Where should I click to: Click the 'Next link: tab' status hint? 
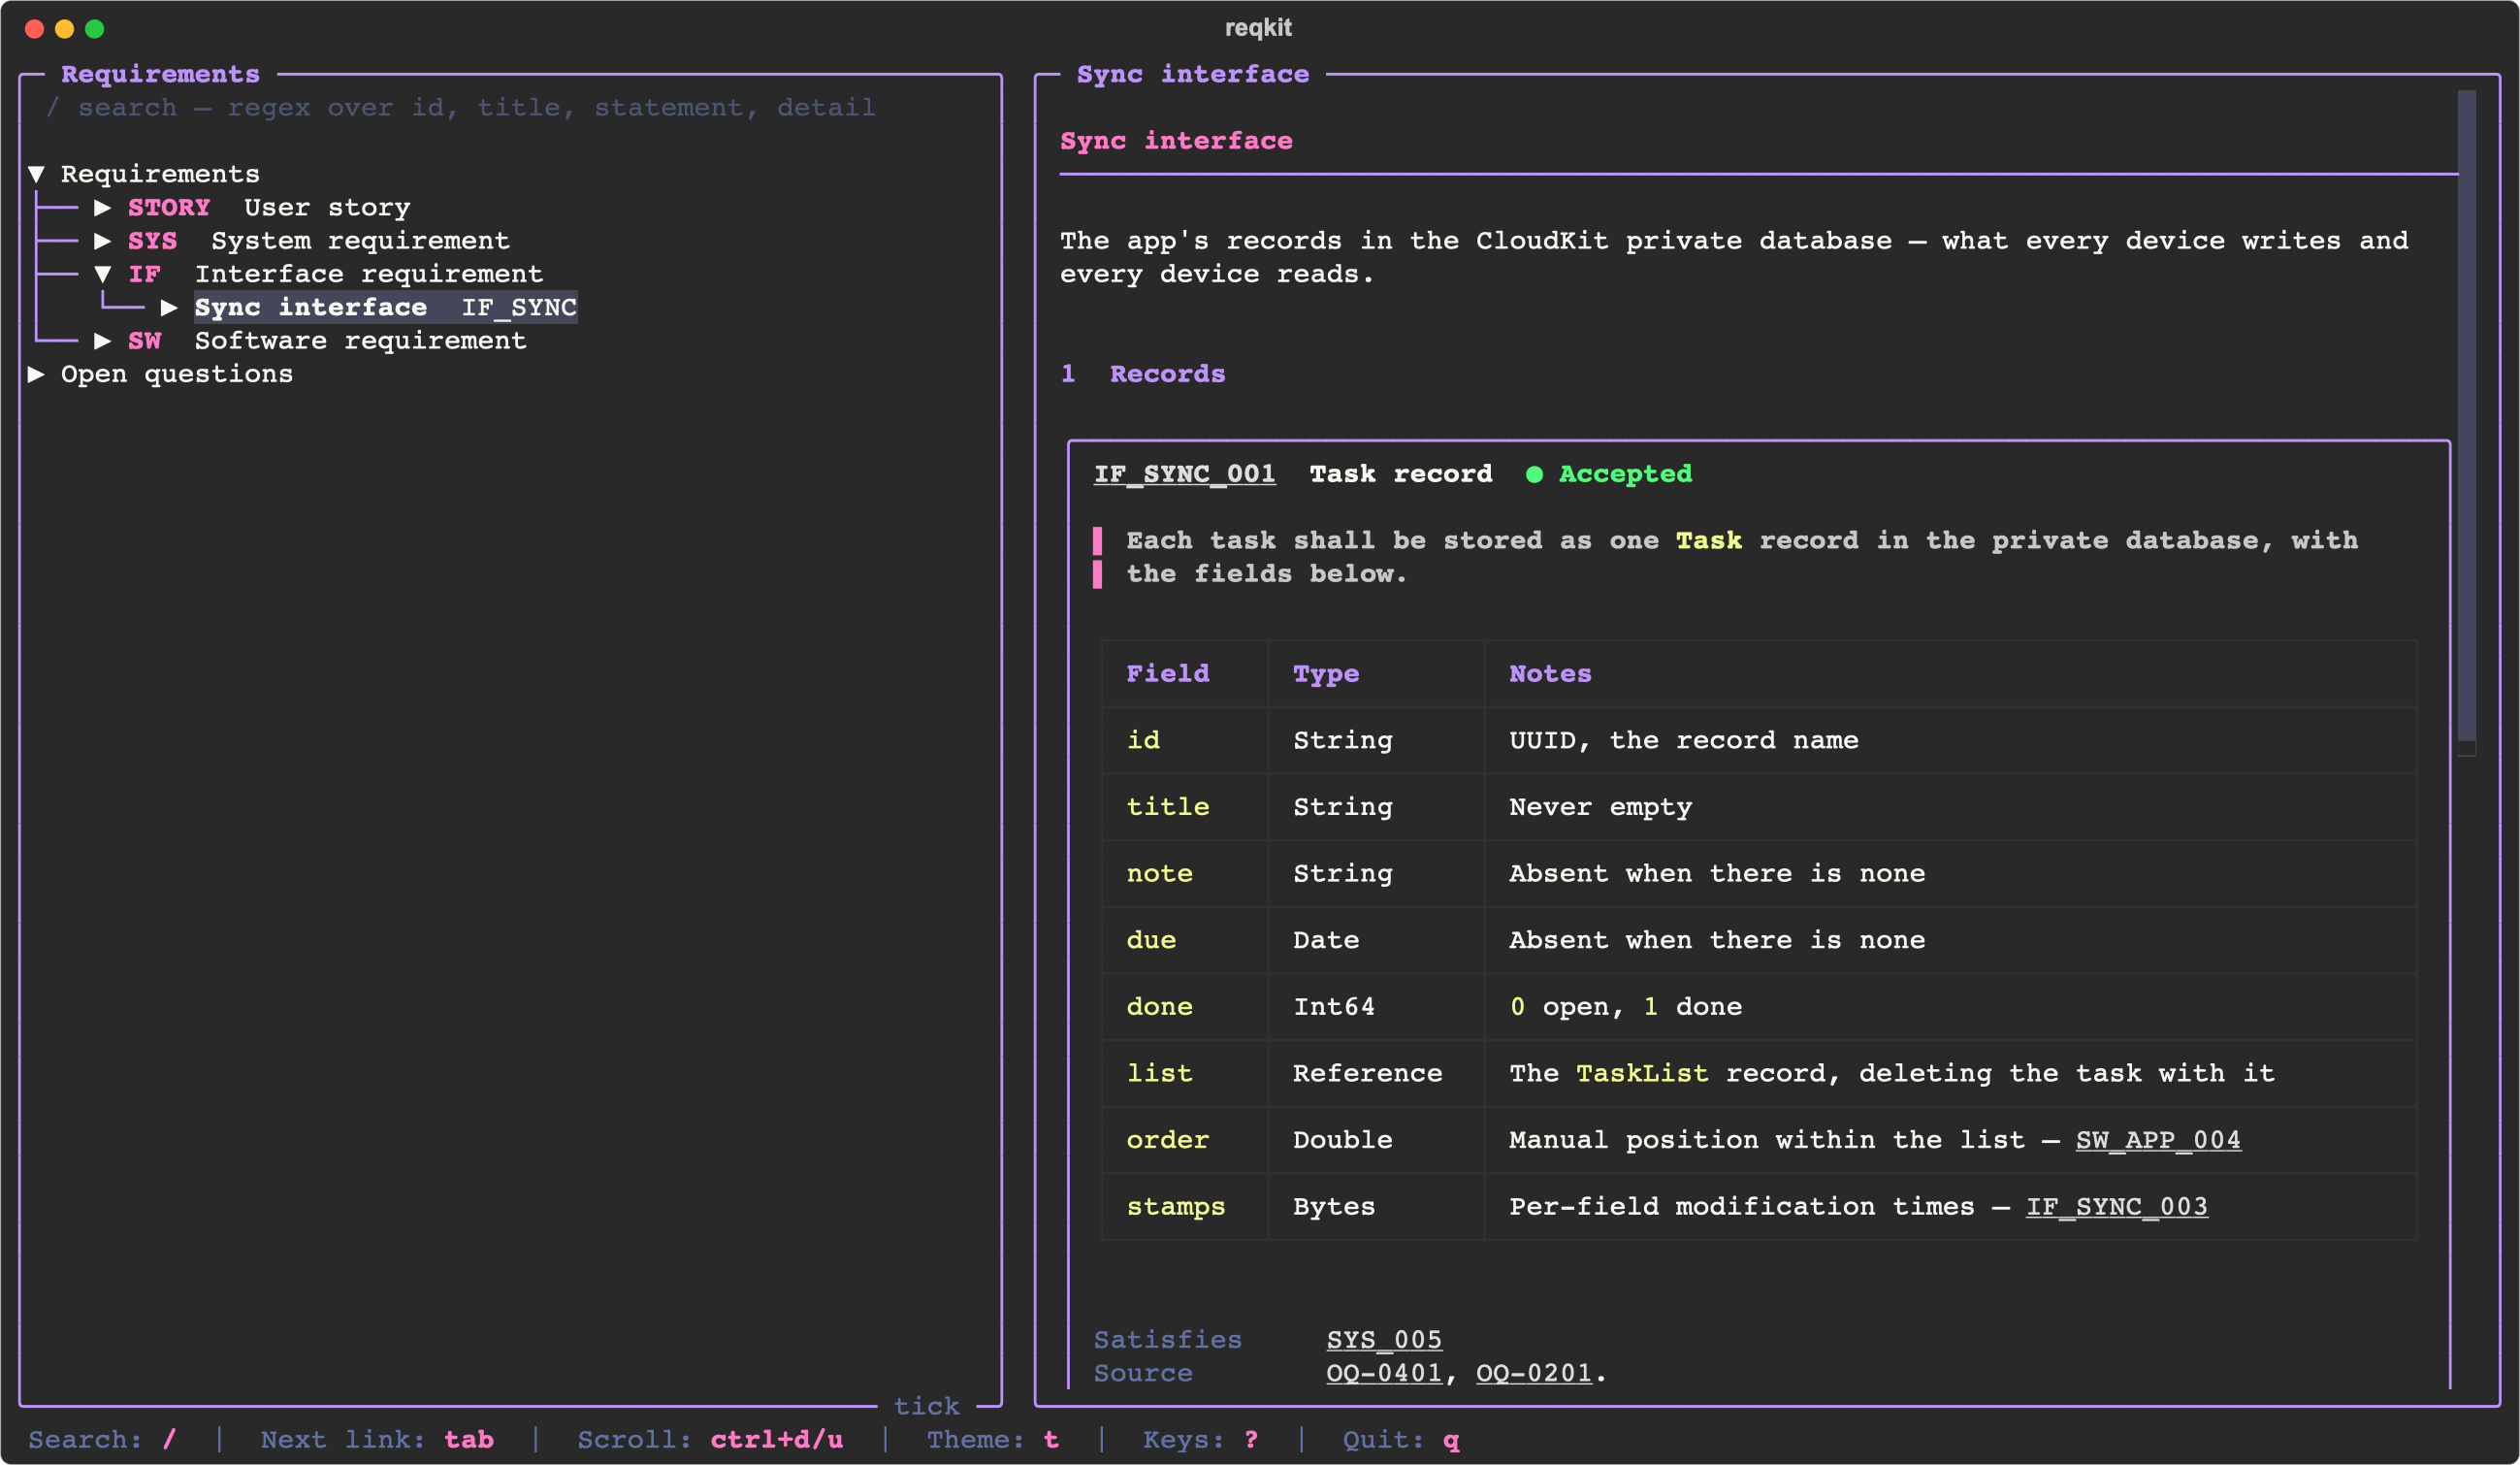[x=377, y=1440]
